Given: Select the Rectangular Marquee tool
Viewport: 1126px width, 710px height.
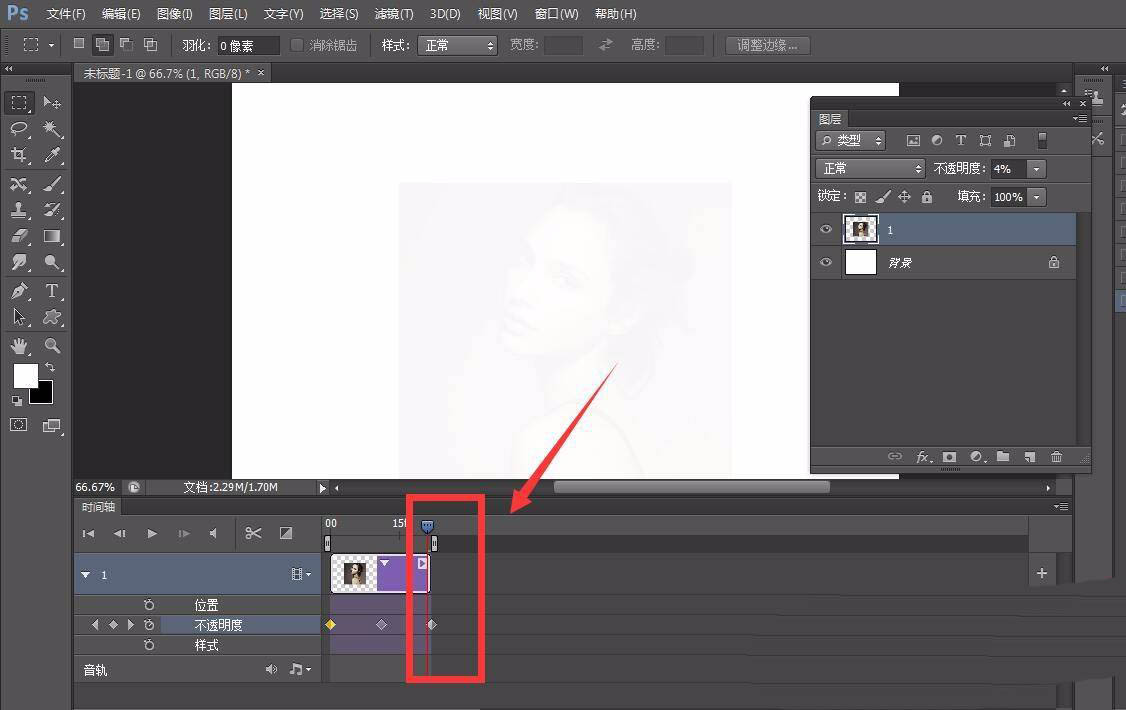Looking at the screenshot, I should [19, 103].
